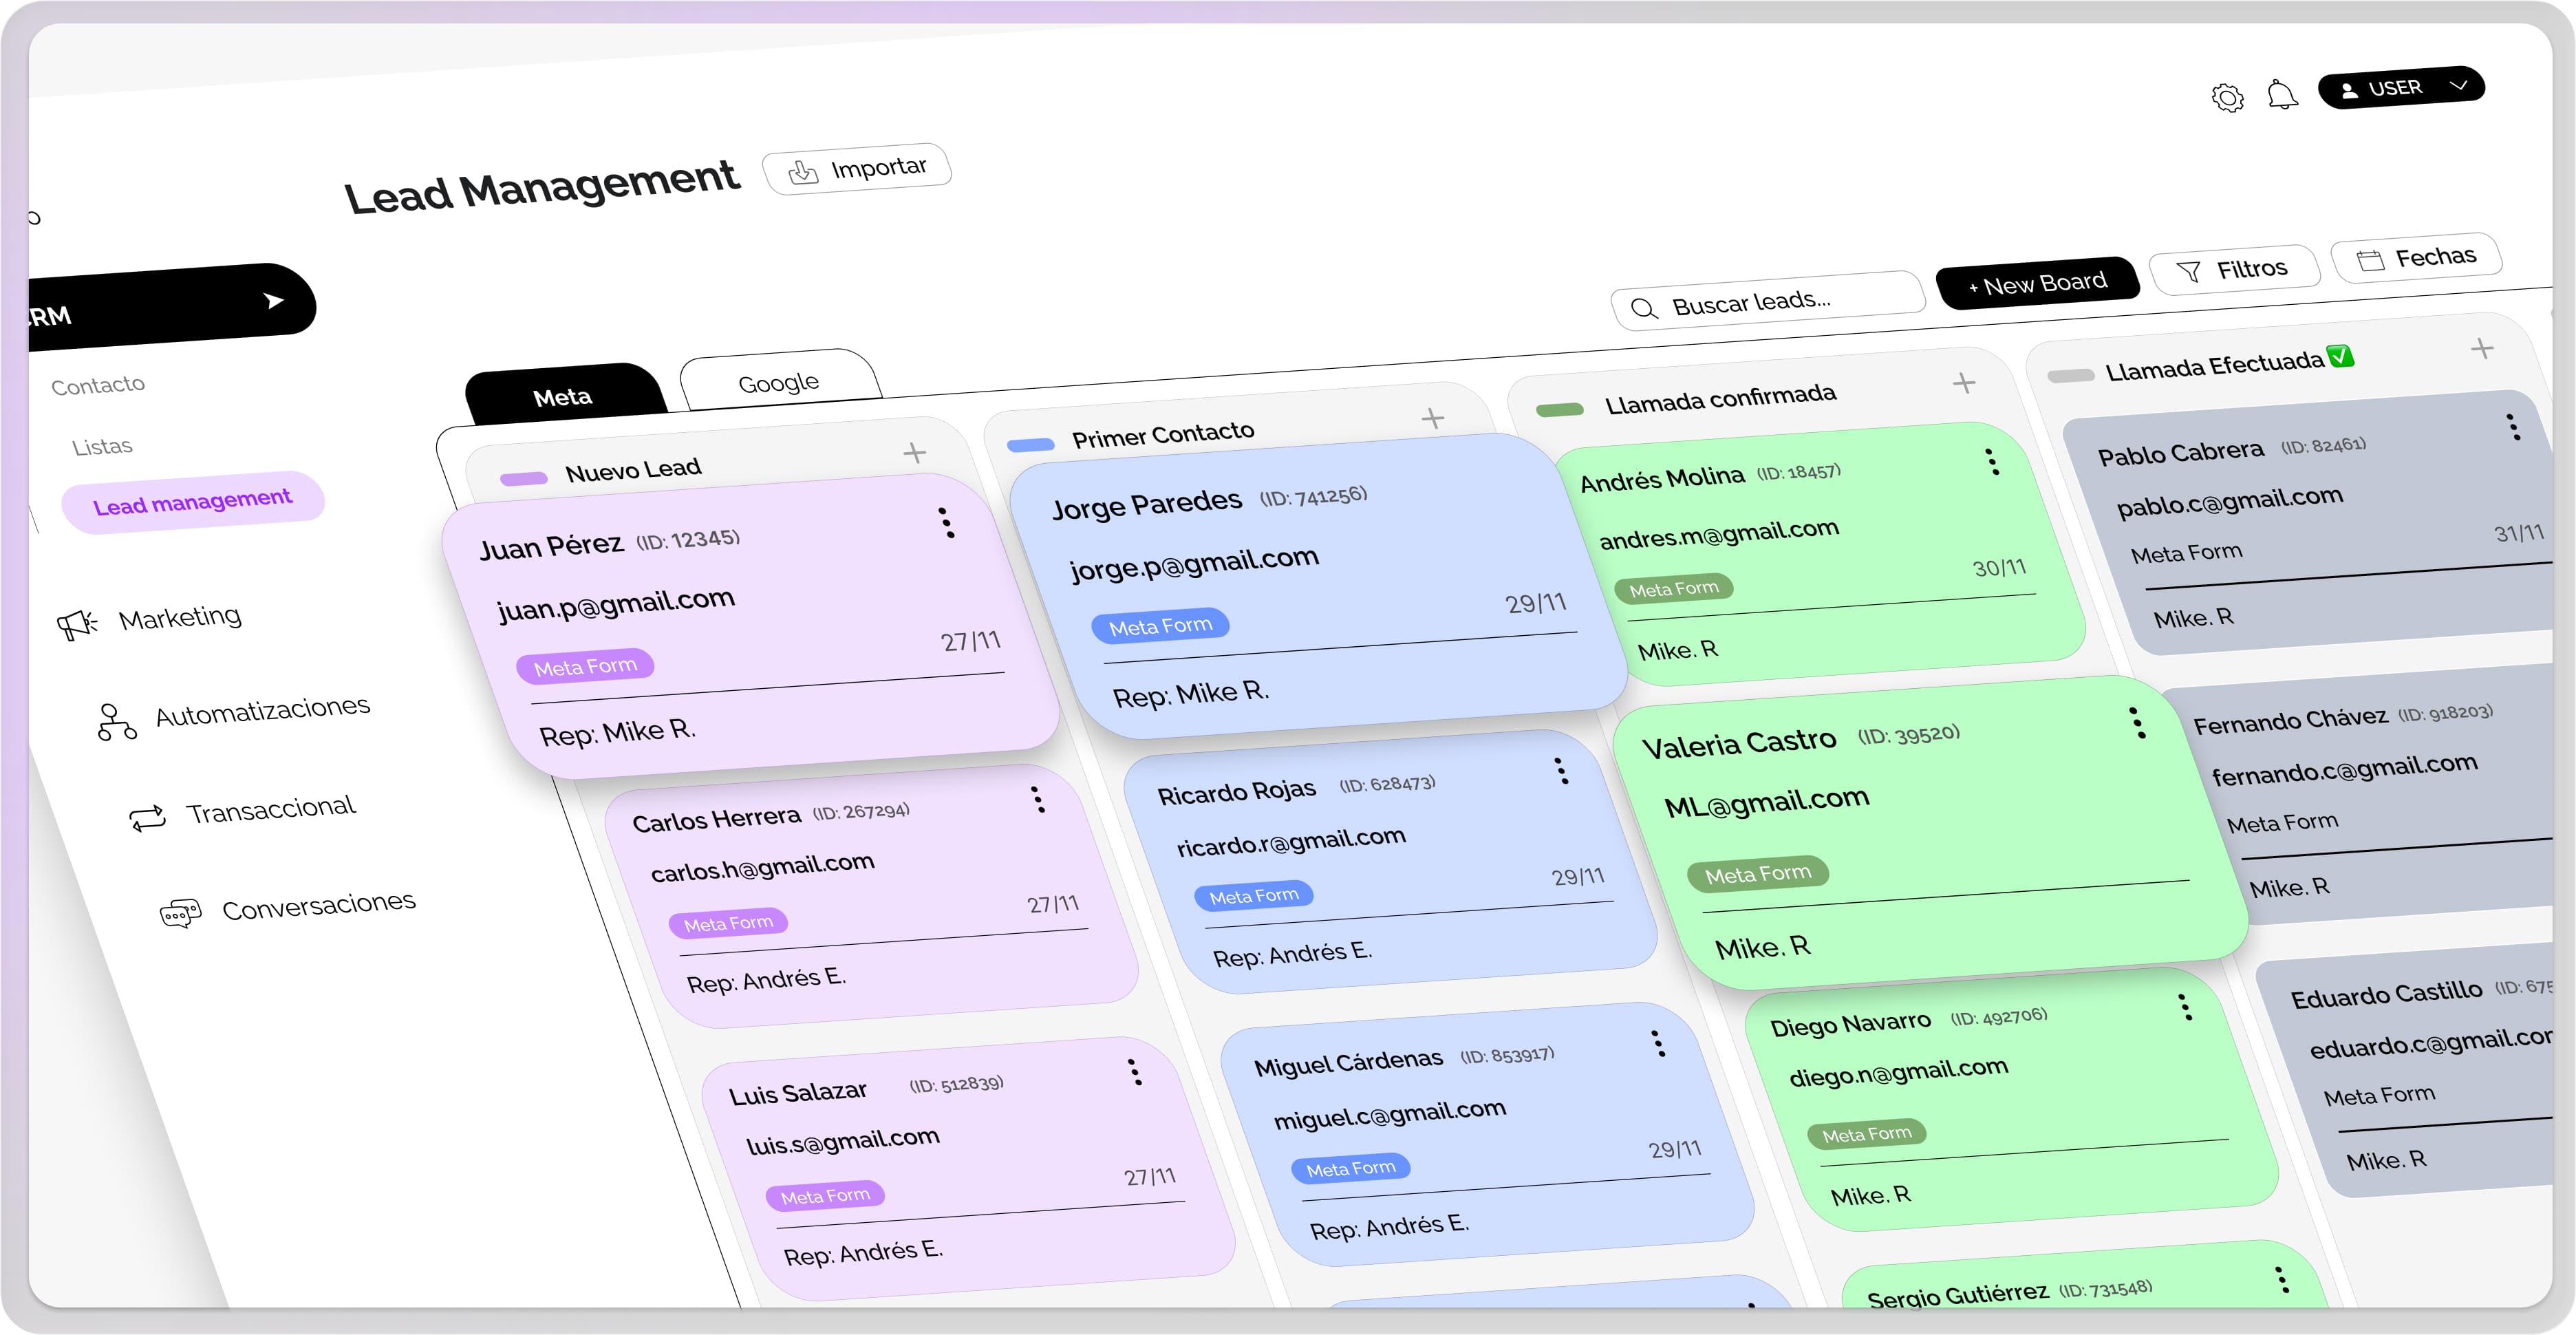Open Luis Salazar card options menu
The height and width of the screenshot is (1335, 2576).
[x=1134, y=1072]
